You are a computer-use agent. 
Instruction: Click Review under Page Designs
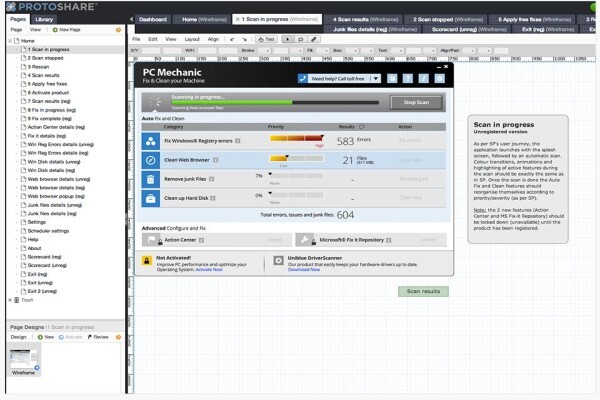98,337
